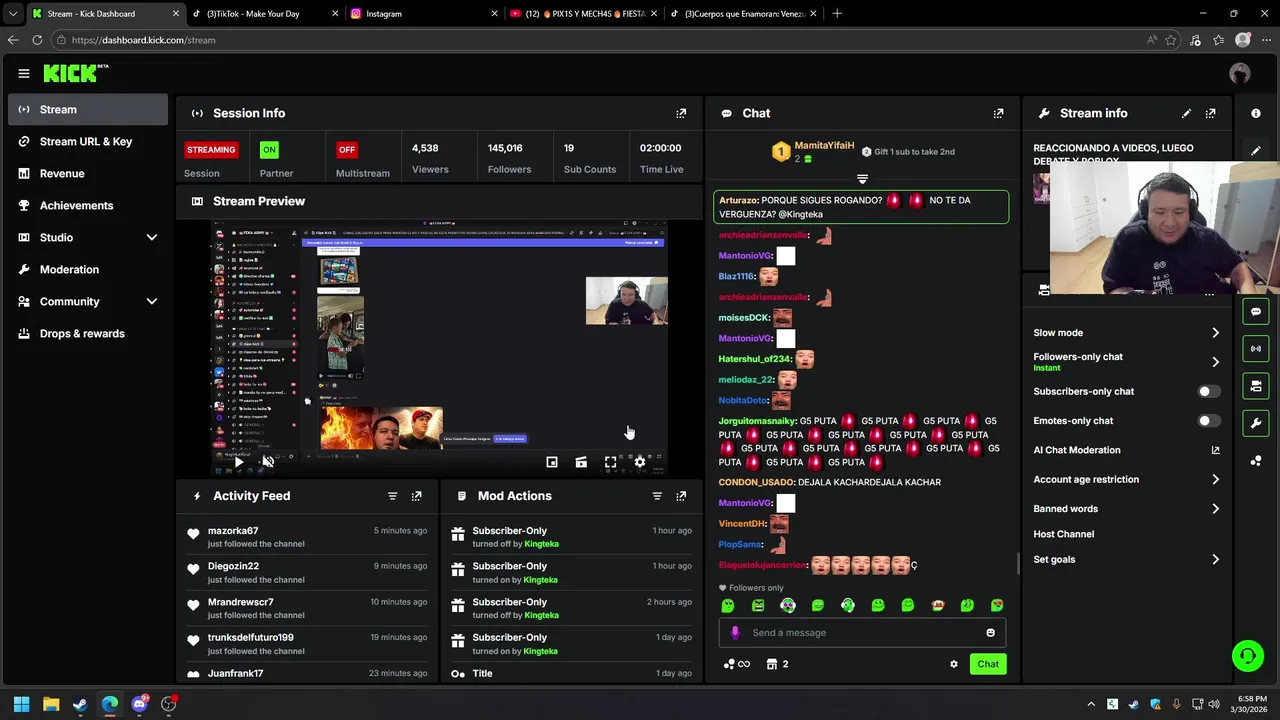
Task: Switch to Instagram browser tab
Action: coord(423,14)
